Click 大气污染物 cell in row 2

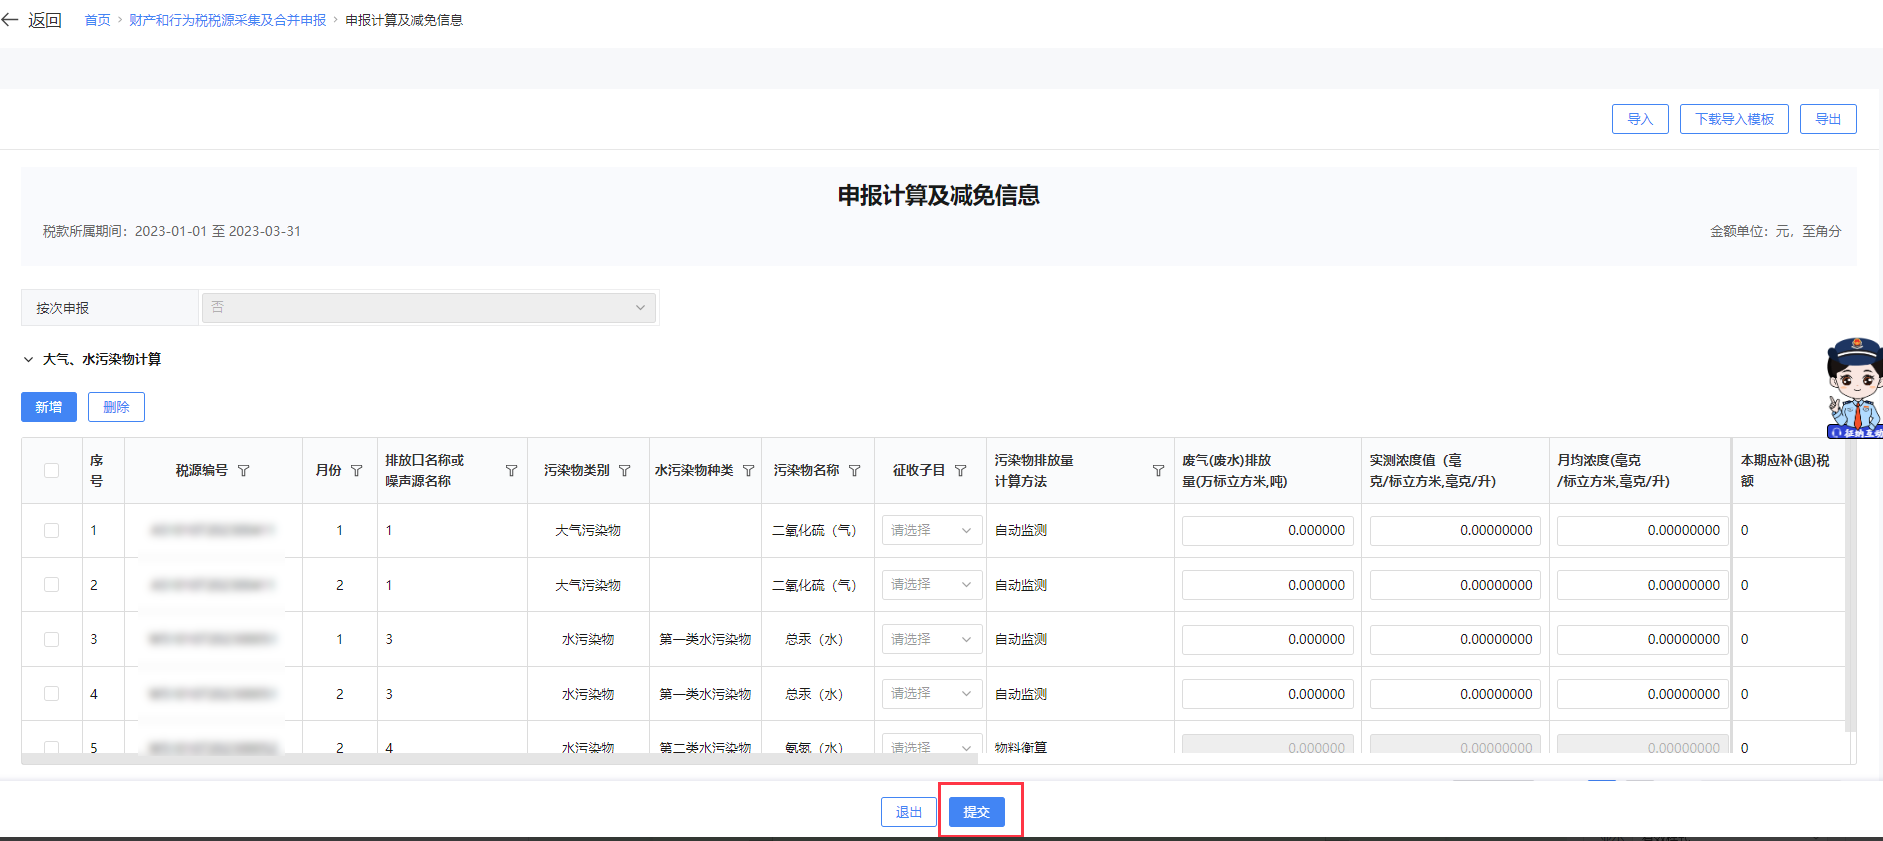click(x=588, y=585)
